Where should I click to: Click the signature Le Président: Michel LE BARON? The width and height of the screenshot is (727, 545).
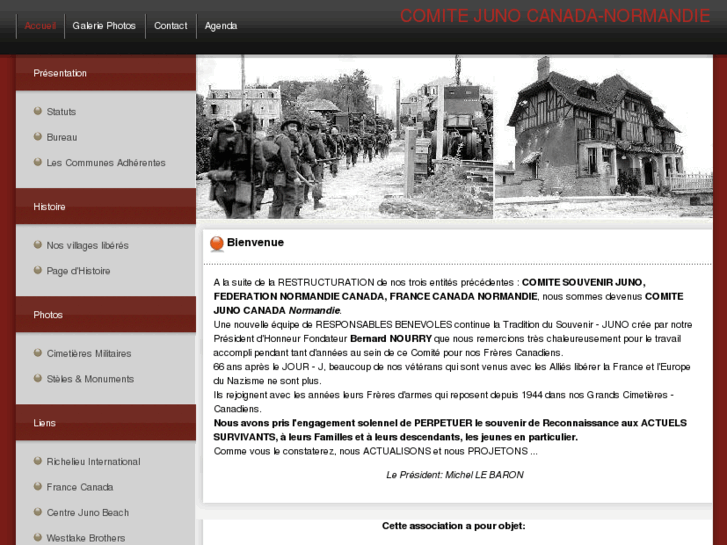click(x=455, y=475)
